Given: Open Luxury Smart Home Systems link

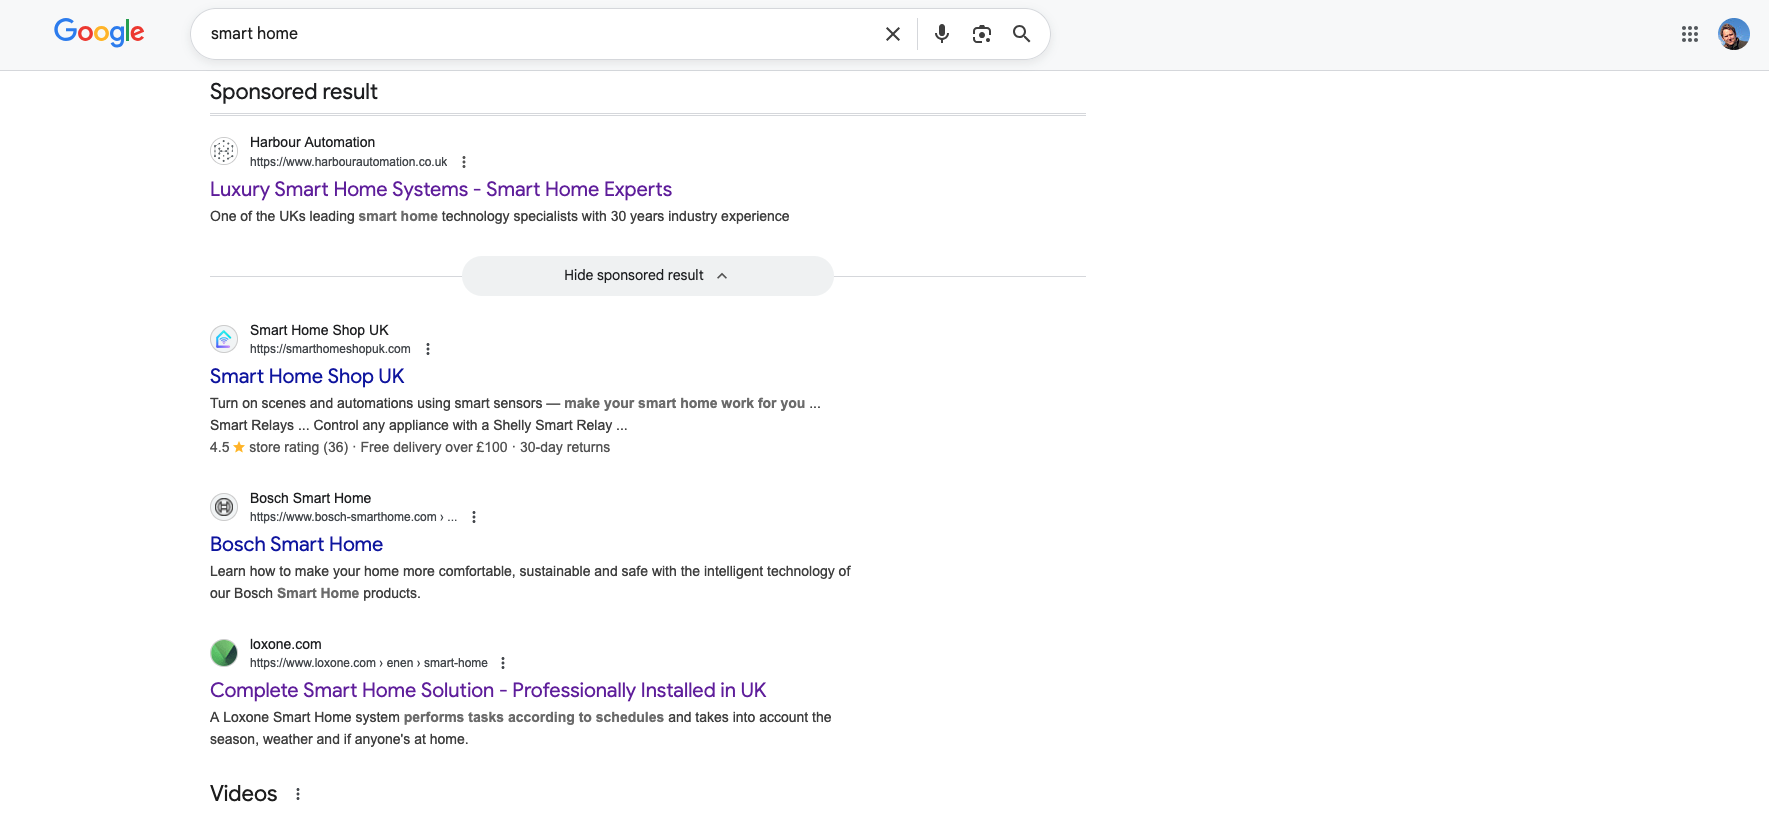Looking at the screenshot, I should [x=440, y=189].
